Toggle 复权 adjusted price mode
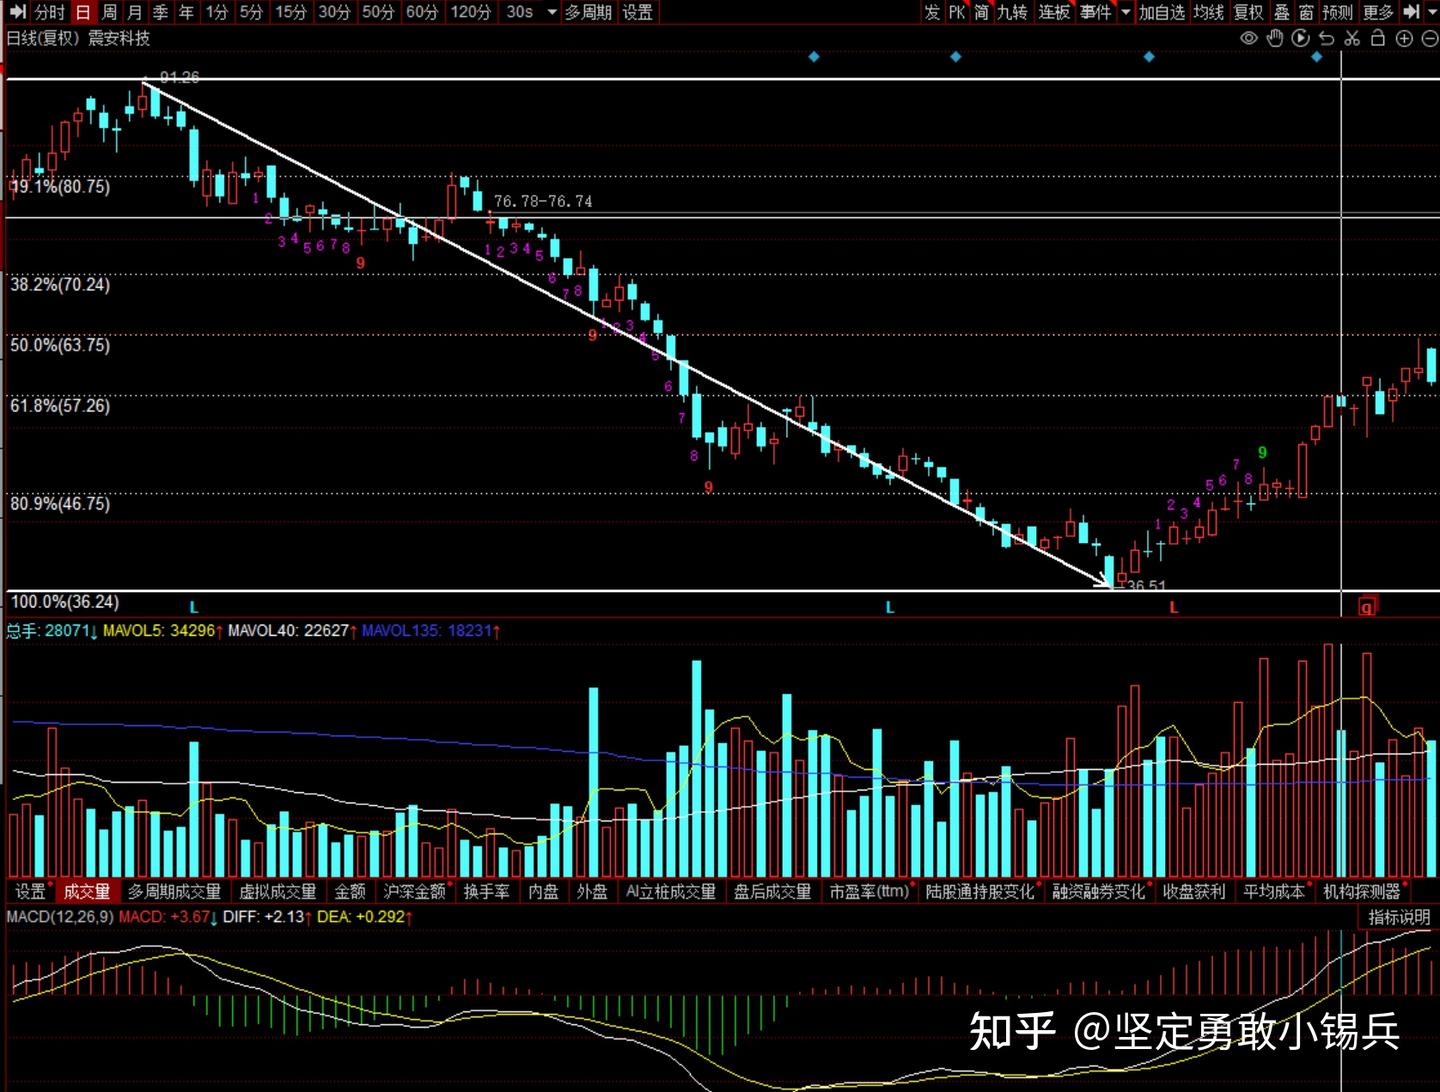 coord(1248,13)
